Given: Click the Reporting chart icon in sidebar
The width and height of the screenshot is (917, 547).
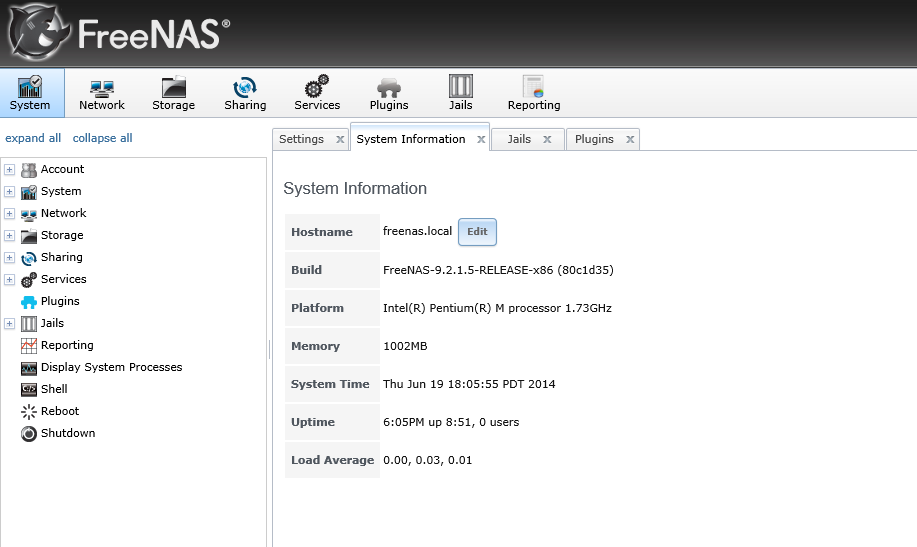Looking at the screenshot, I should [x=29, y=346].
